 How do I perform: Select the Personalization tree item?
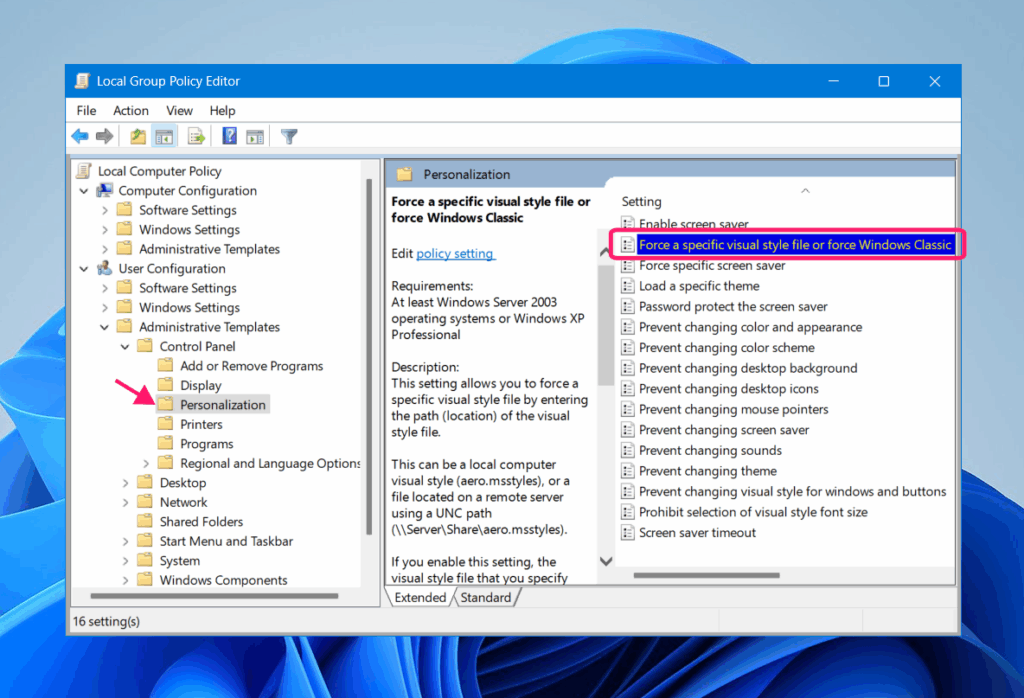(223, 405)
